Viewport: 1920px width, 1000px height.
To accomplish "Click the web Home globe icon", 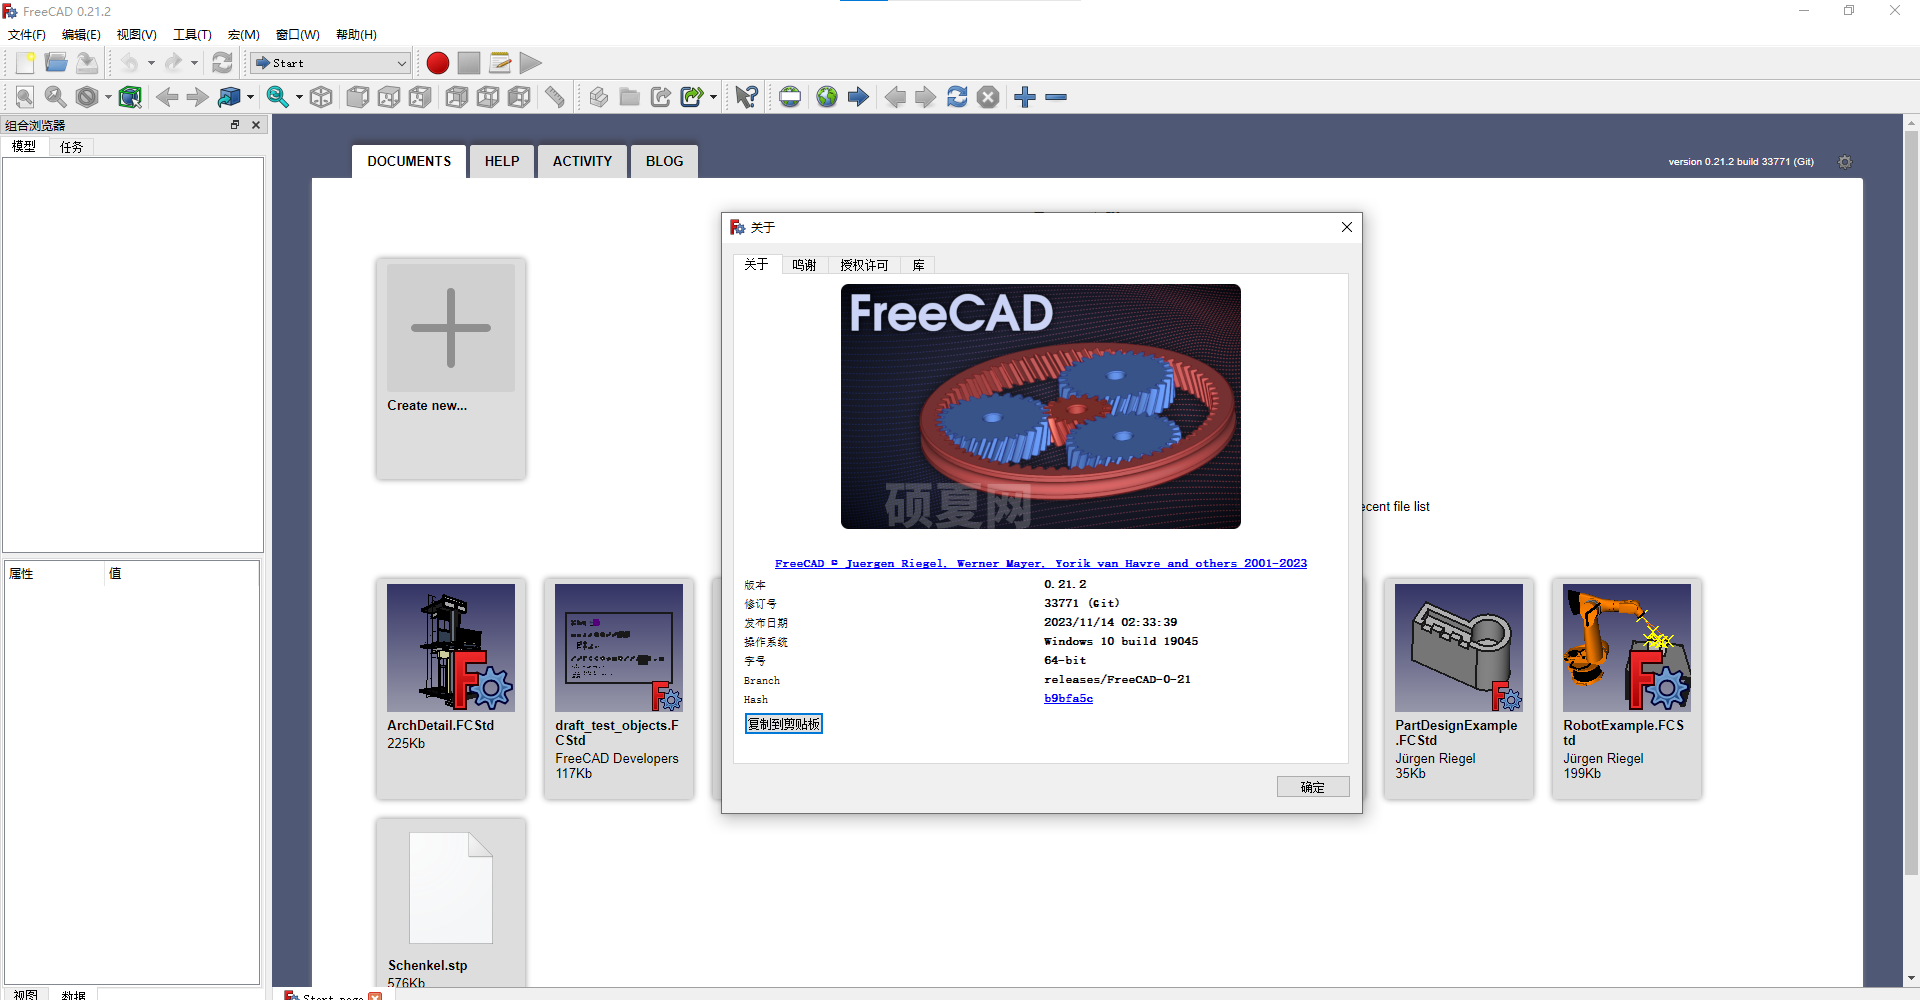I will coord(827,97).
